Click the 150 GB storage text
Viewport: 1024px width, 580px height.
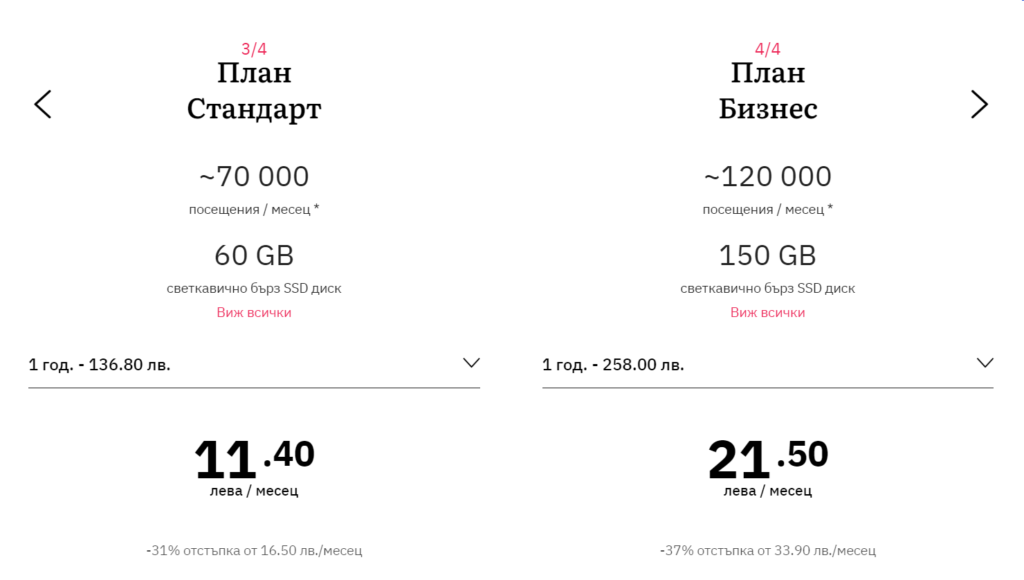[x=768, y=256]
